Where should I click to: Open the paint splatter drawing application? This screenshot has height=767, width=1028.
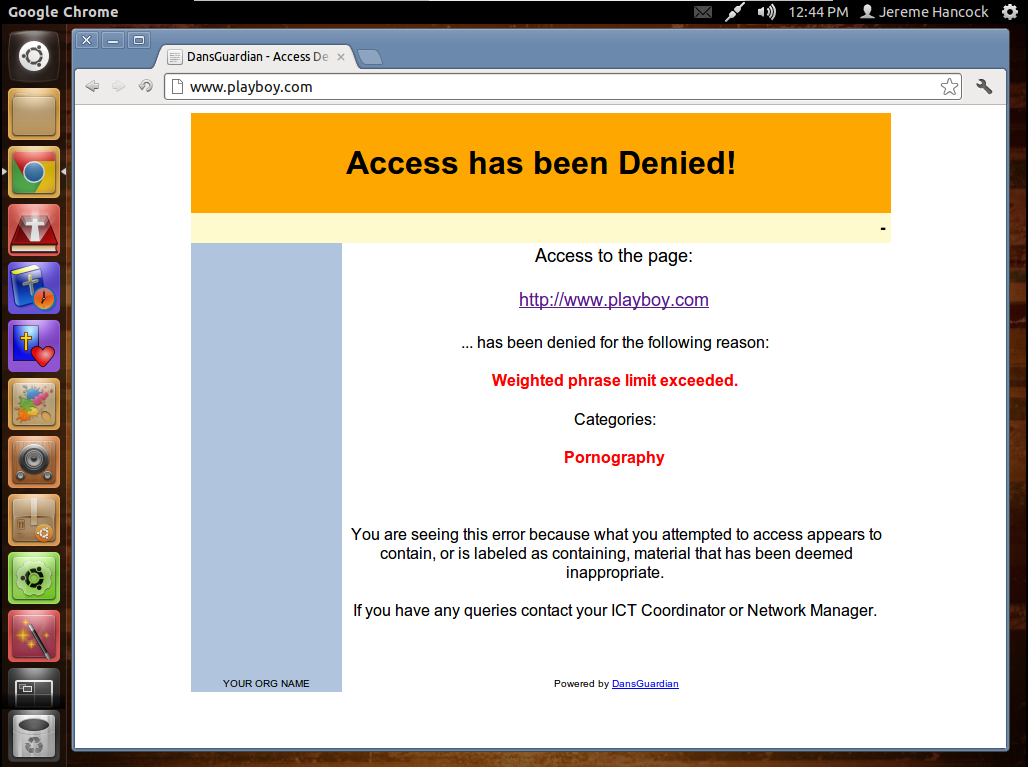pyautogui.click(x=33, y=404)
